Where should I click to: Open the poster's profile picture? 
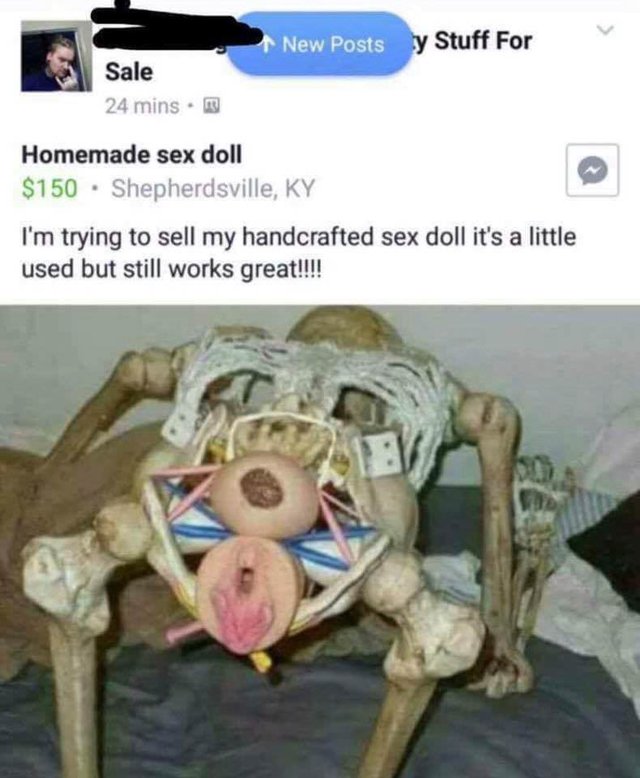tap(56, 56)
